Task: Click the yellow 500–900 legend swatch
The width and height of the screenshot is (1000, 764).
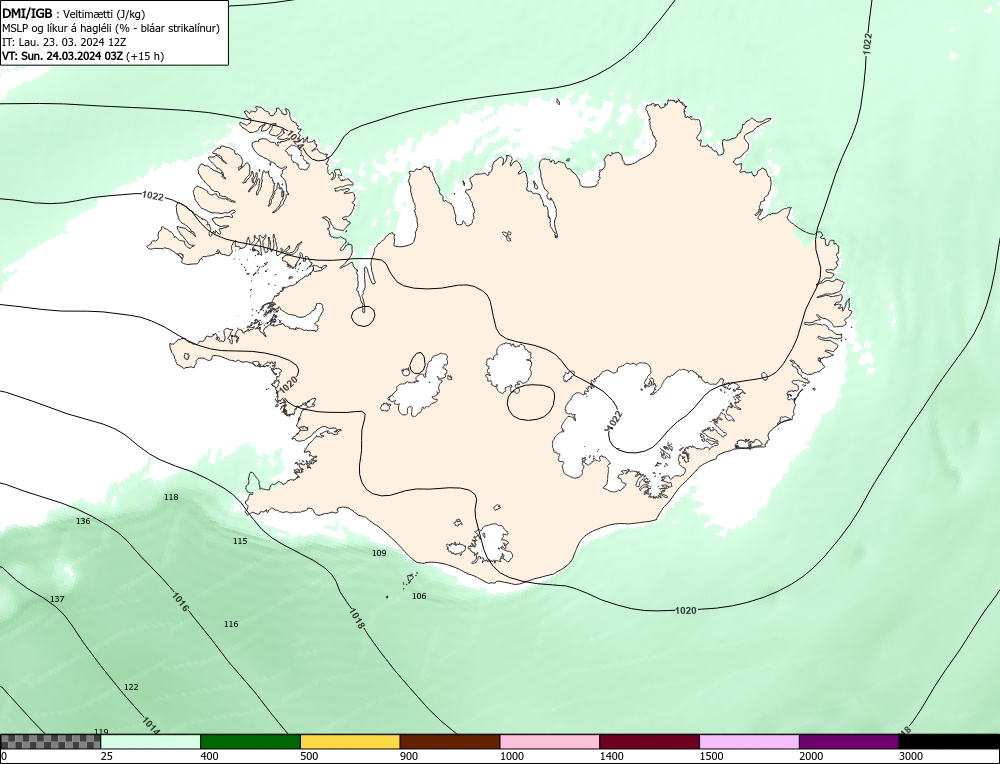Action: coord(350,742)
